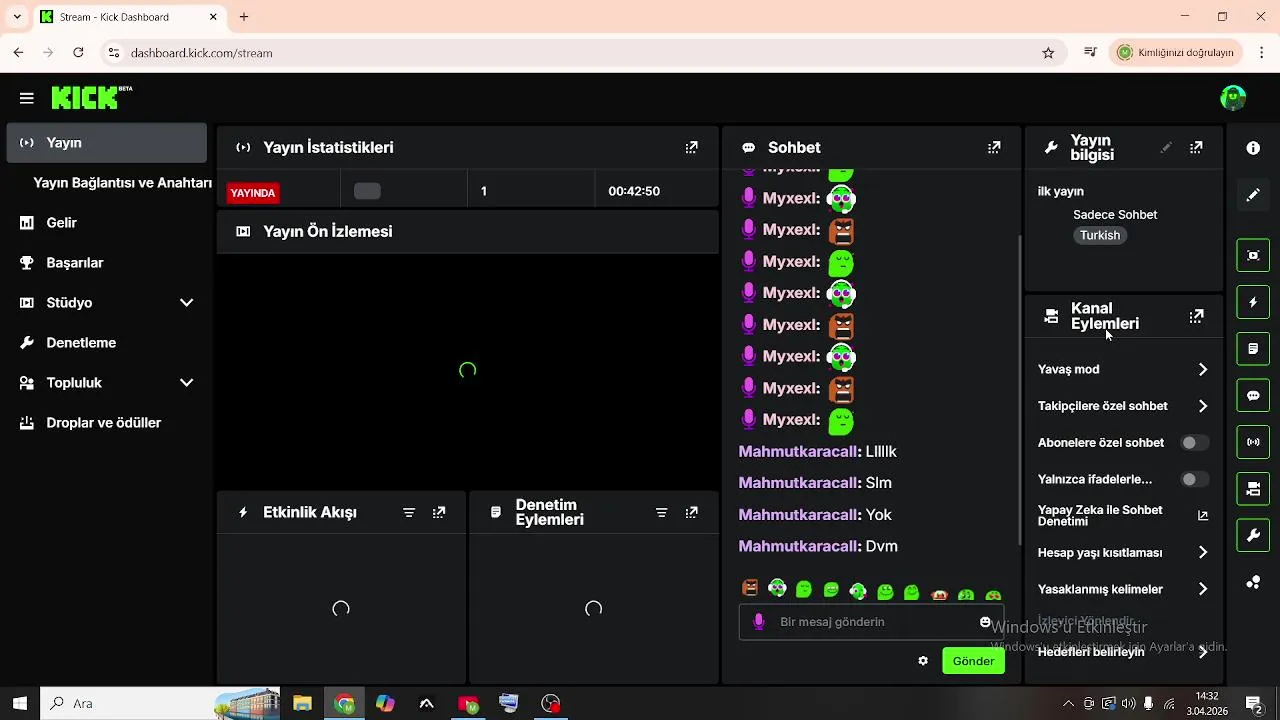Viewport: 1280px width, 720px height.
Task: Click the YAYINDA live badge
Action: (253, 193)
